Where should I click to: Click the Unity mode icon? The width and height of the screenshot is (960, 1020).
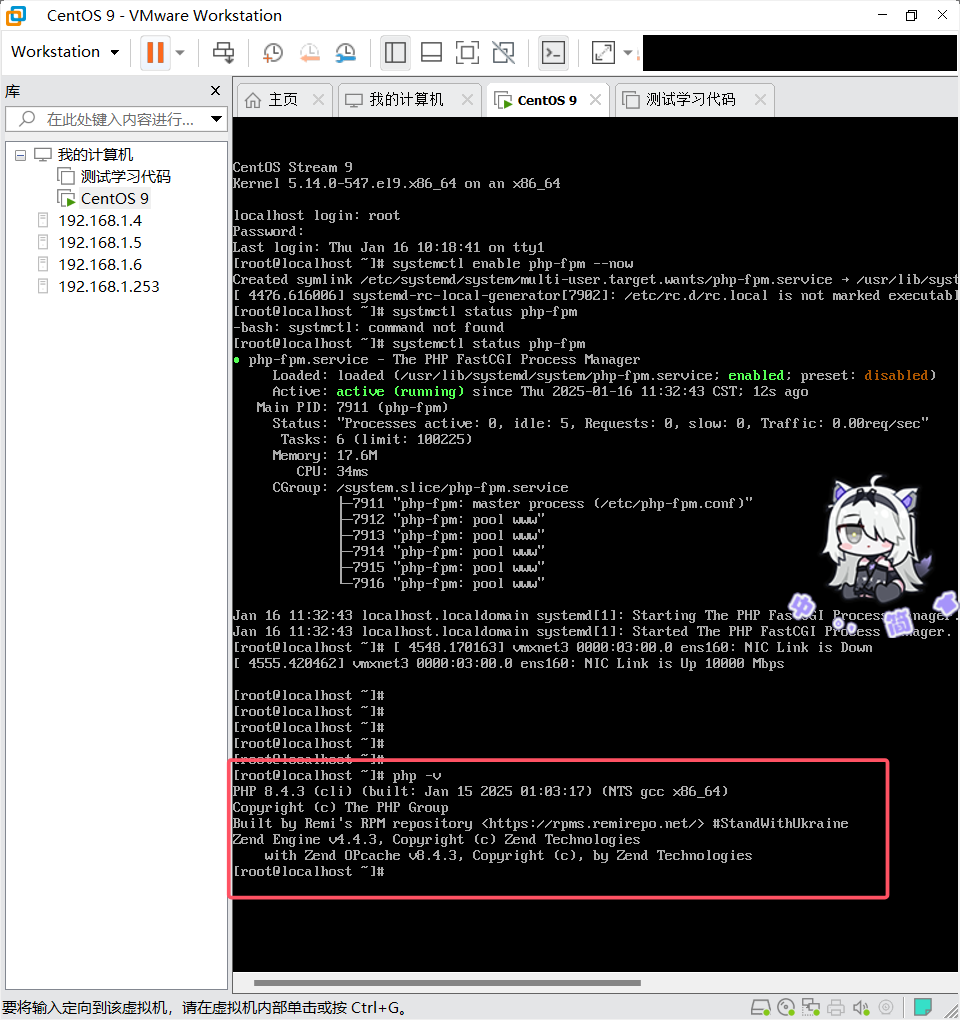(503, 52)
